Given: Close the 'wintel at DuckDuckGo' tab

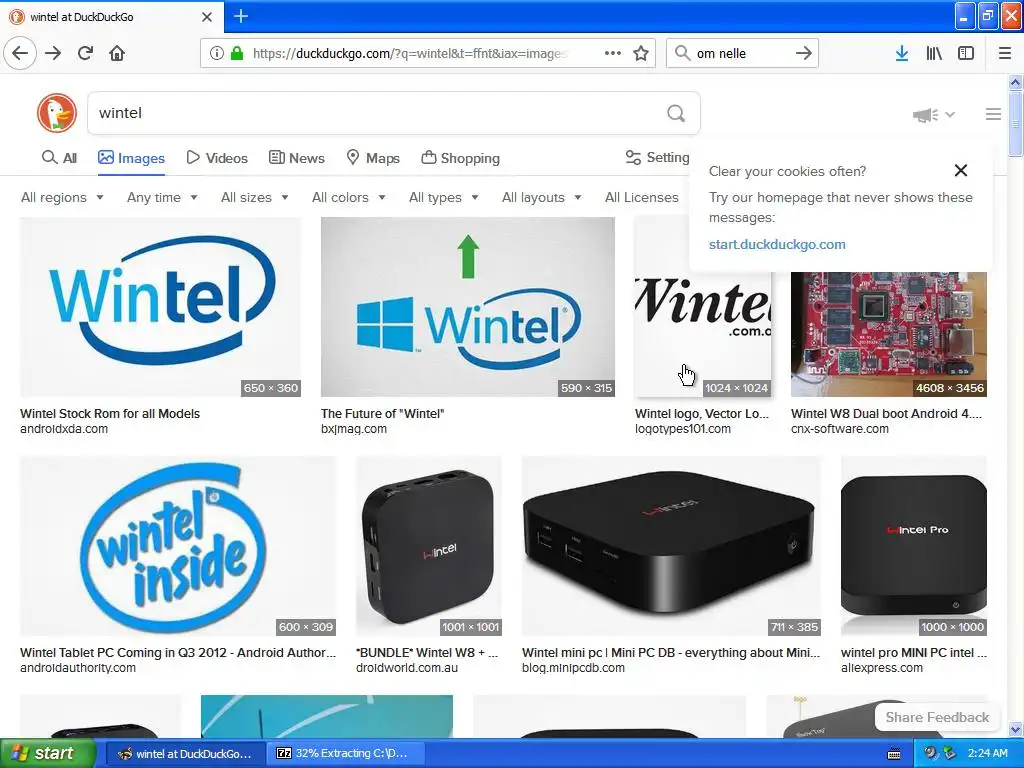Looking at the screenshot, I should click(207, 17).
